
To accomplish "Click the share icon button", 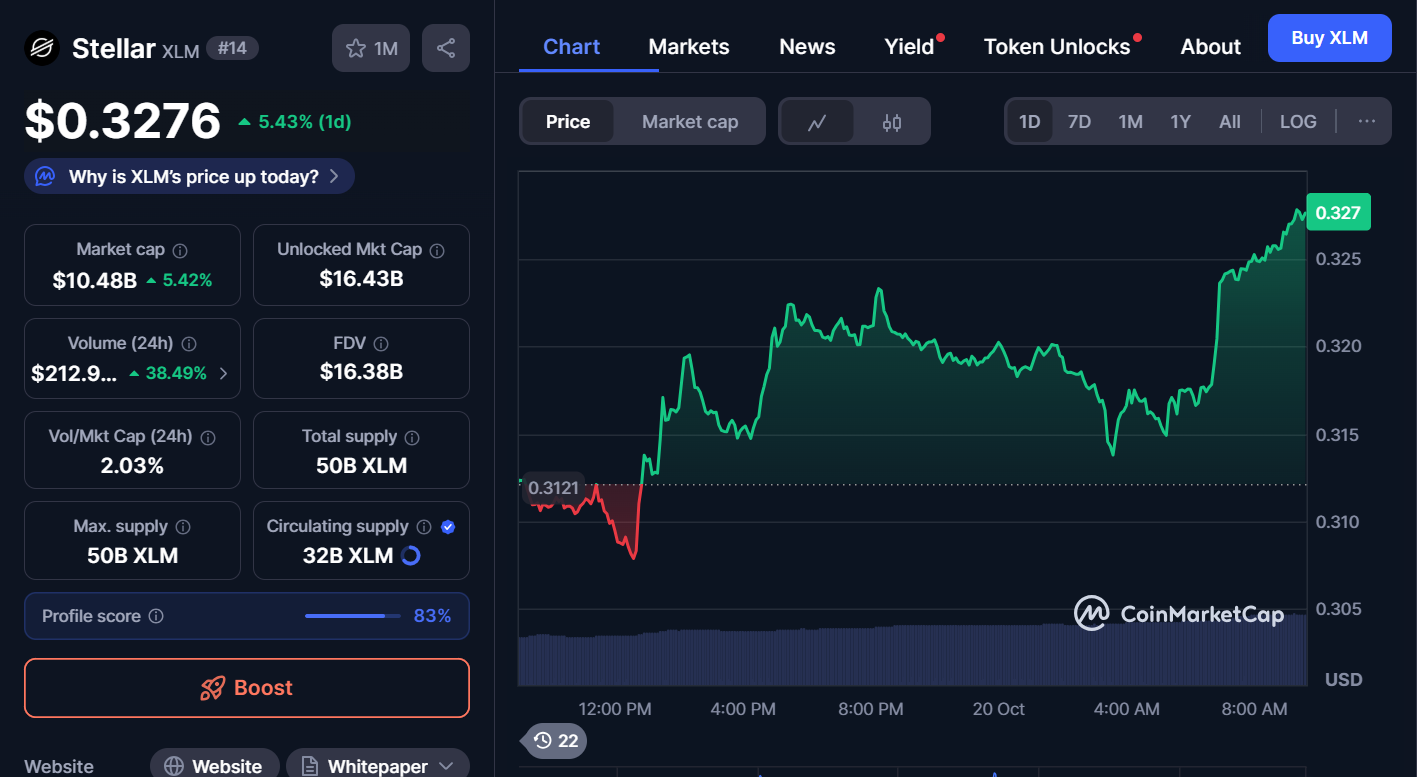I will (446, 48).
